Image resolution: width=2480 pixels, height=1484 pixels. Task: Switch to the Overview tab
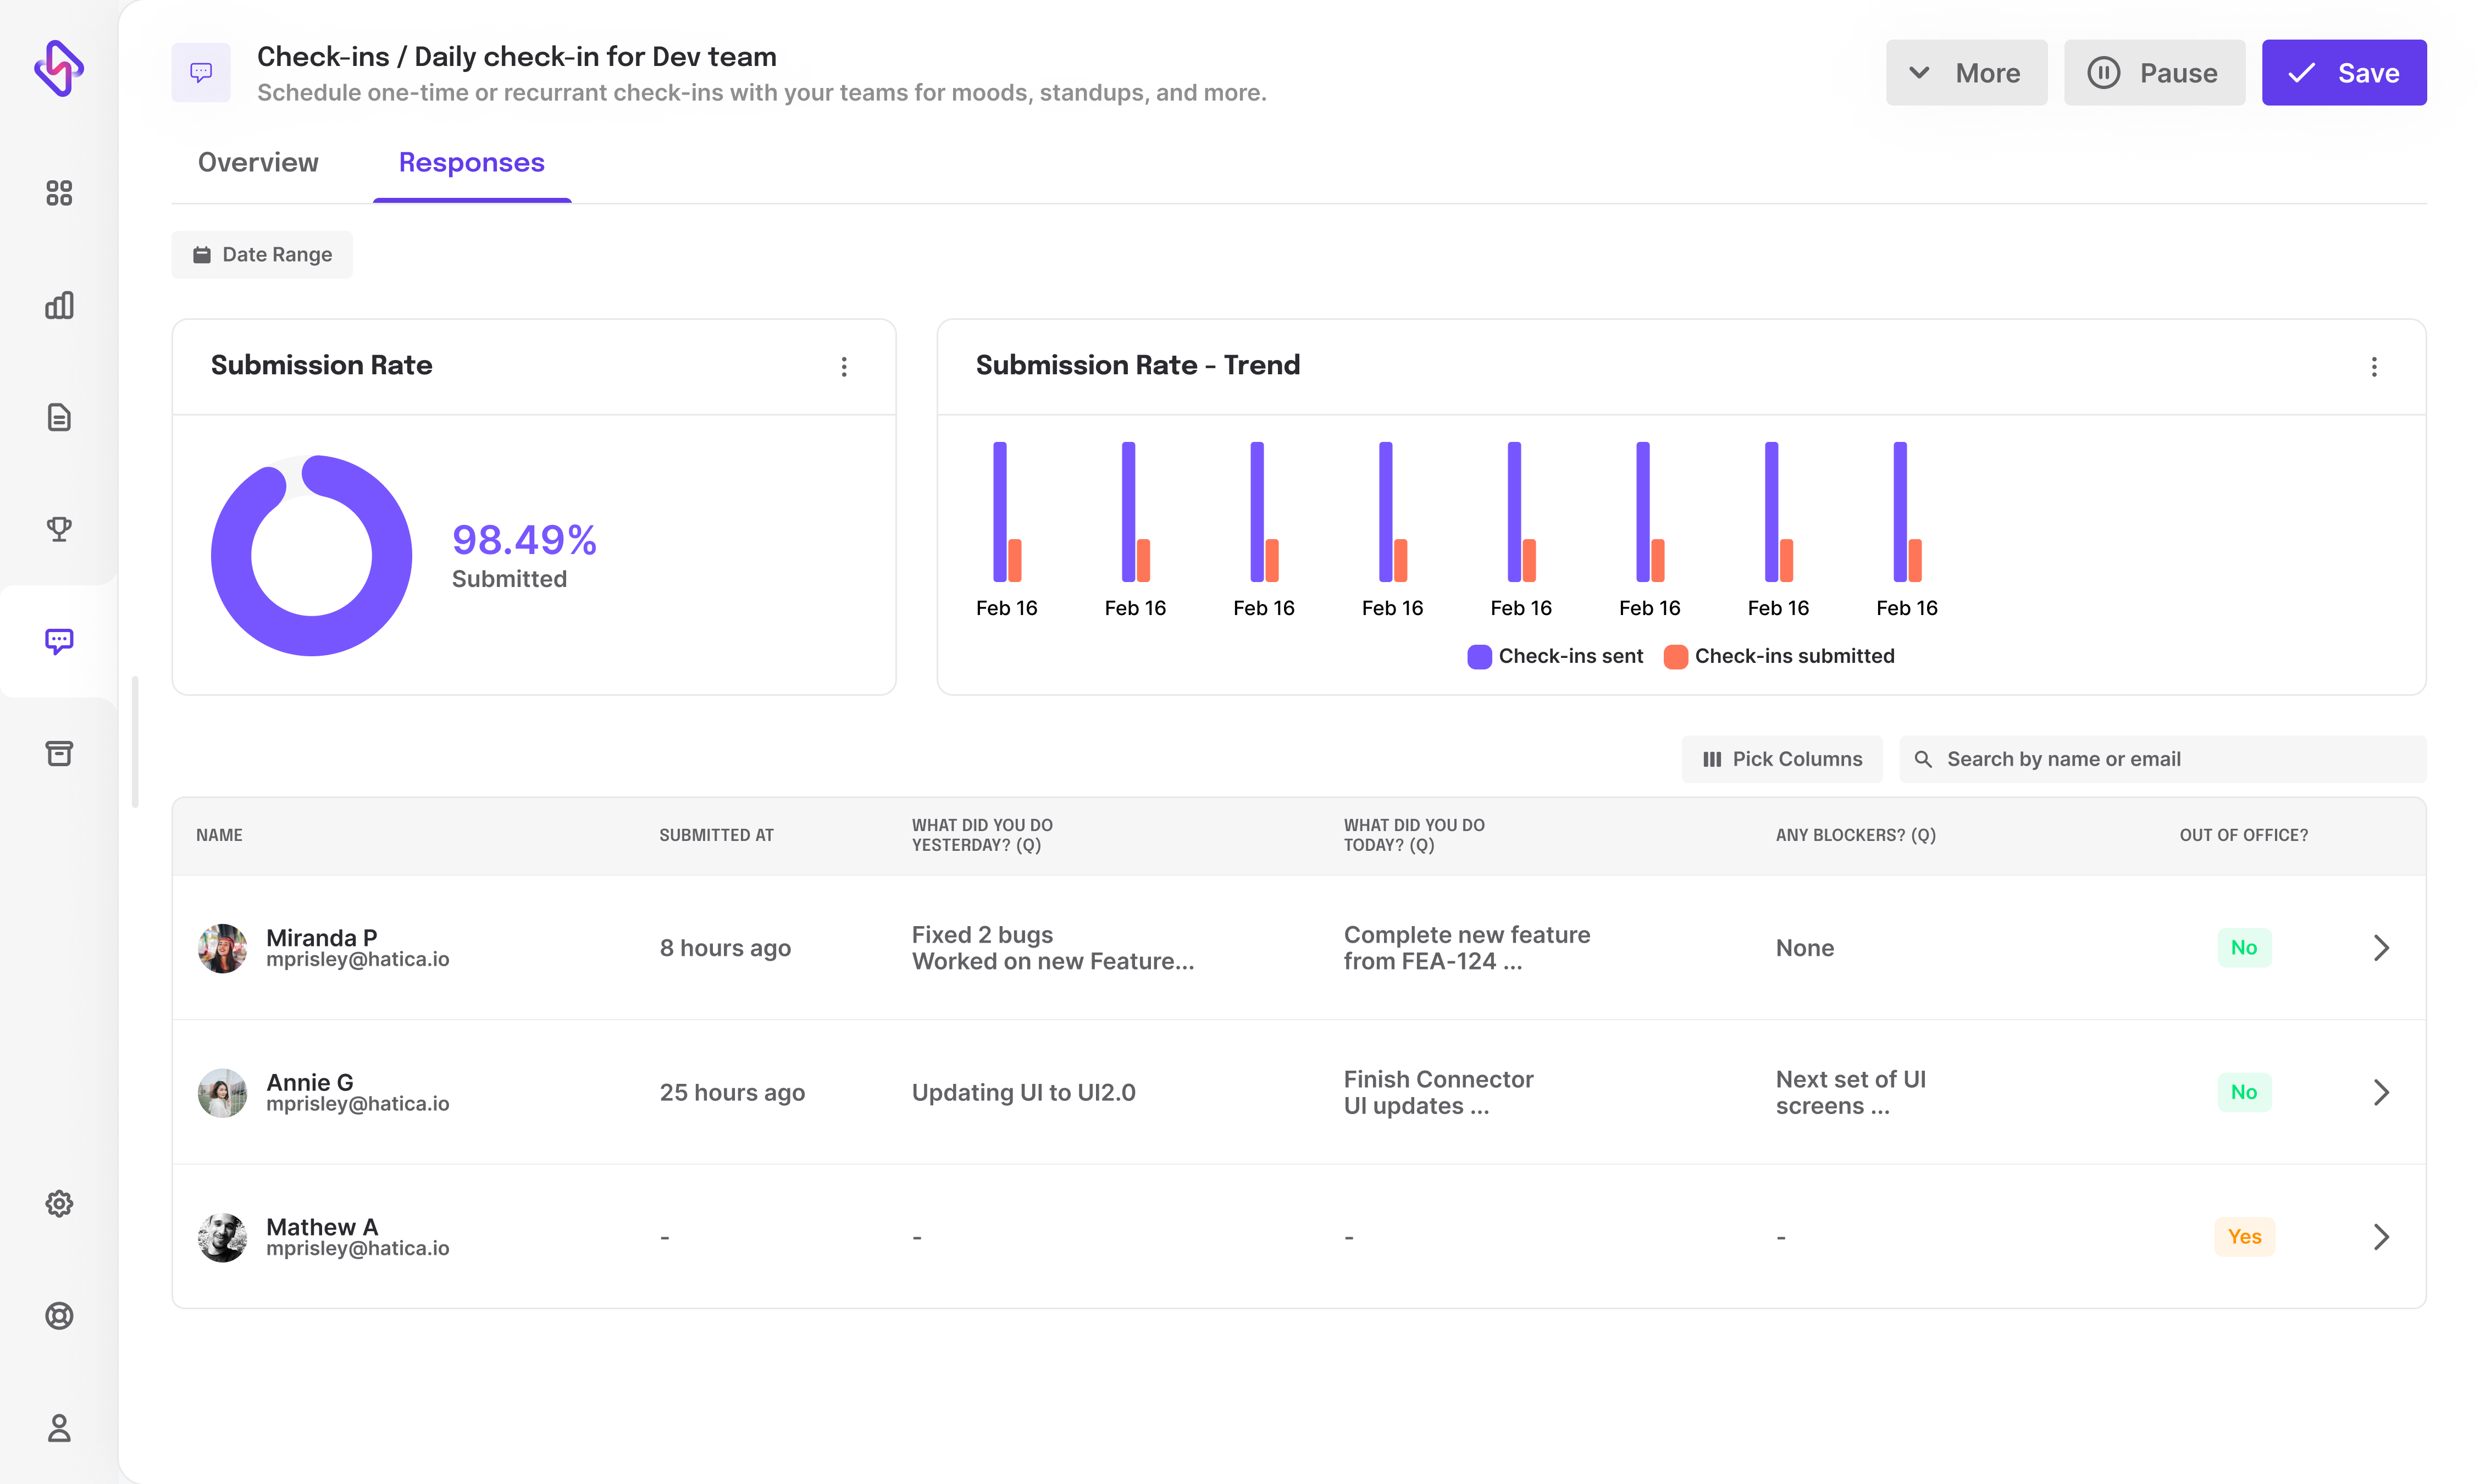[x=258, y=163]
